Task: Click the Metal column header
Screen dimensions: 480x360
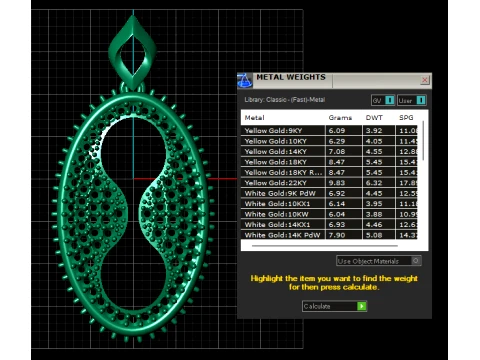Action: tap(255, 118)
